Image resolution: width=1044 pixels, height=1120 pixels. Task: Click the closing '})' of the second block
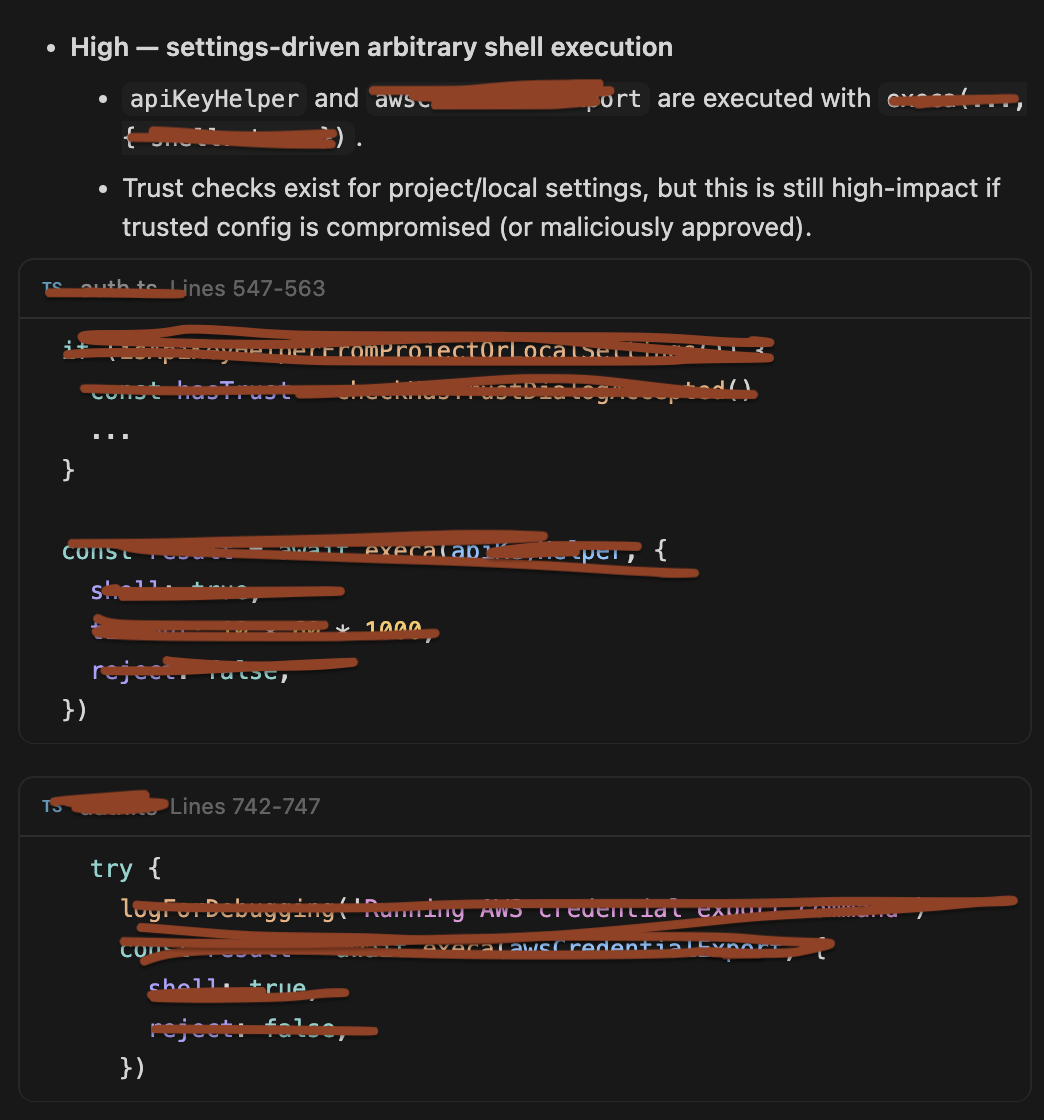[132, 1067]
